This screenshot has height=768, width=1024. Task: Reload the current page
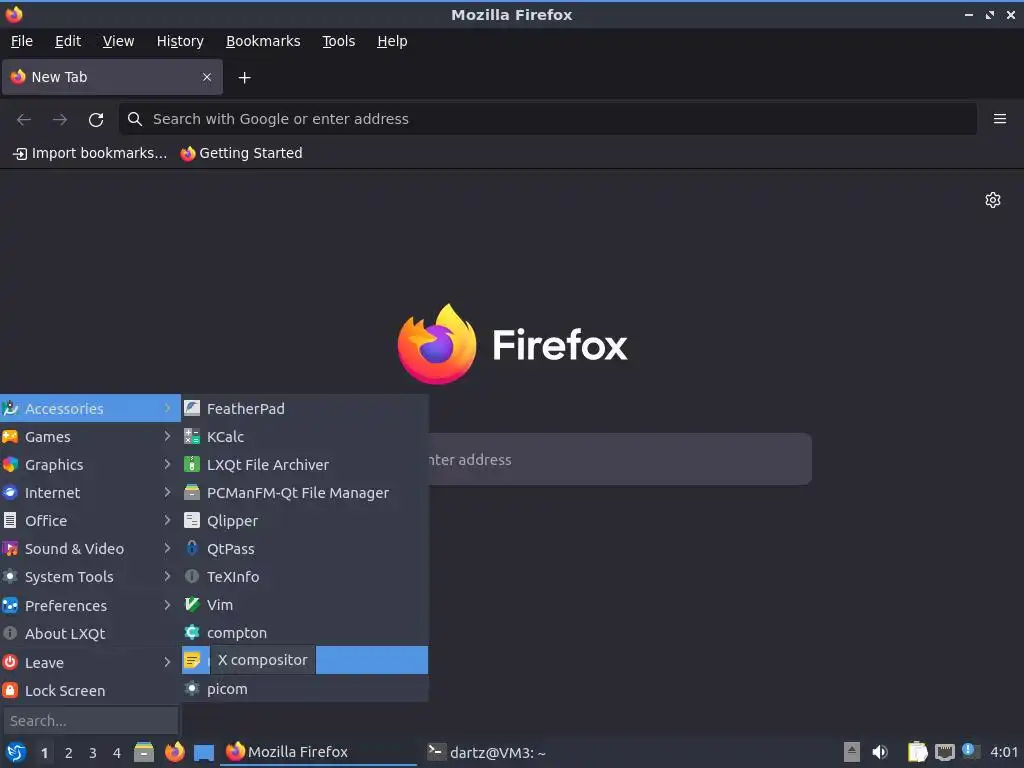(96, 120)
